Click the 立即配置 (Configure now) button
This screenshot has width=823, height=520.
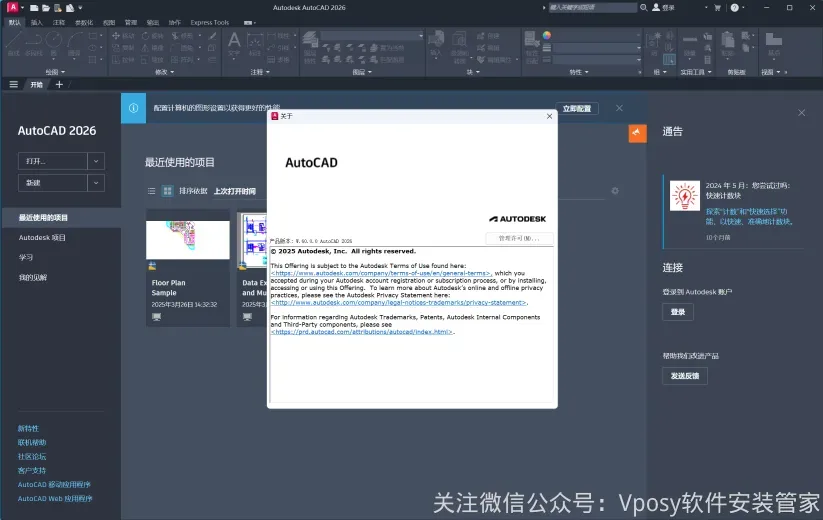(x=577, y=109)
